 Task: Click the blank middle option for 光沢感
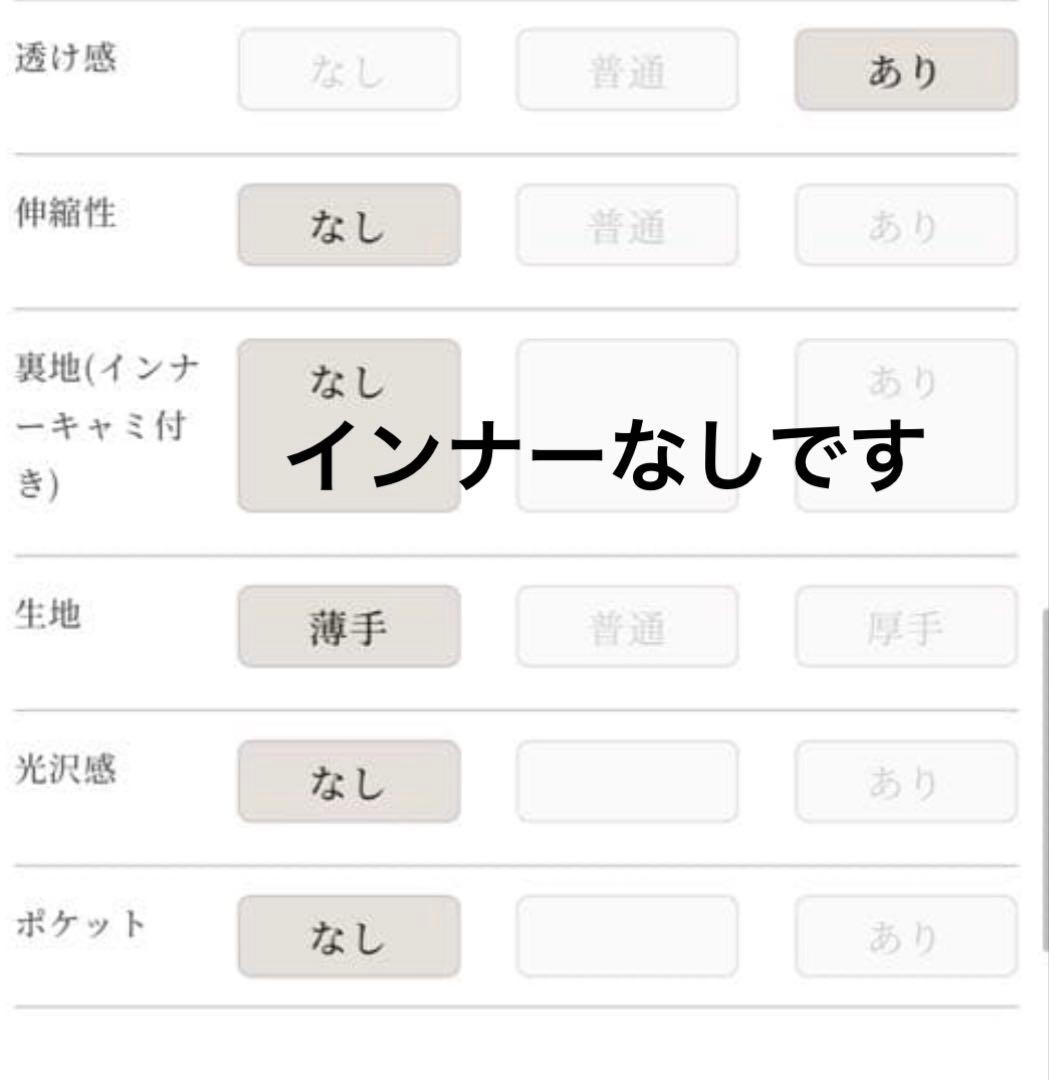tap(627, 782)
